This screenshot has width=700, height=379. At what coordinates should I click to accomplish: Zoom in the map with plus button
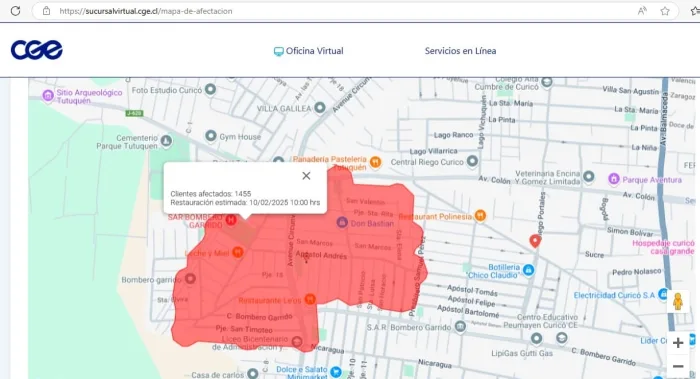point(678,343)
